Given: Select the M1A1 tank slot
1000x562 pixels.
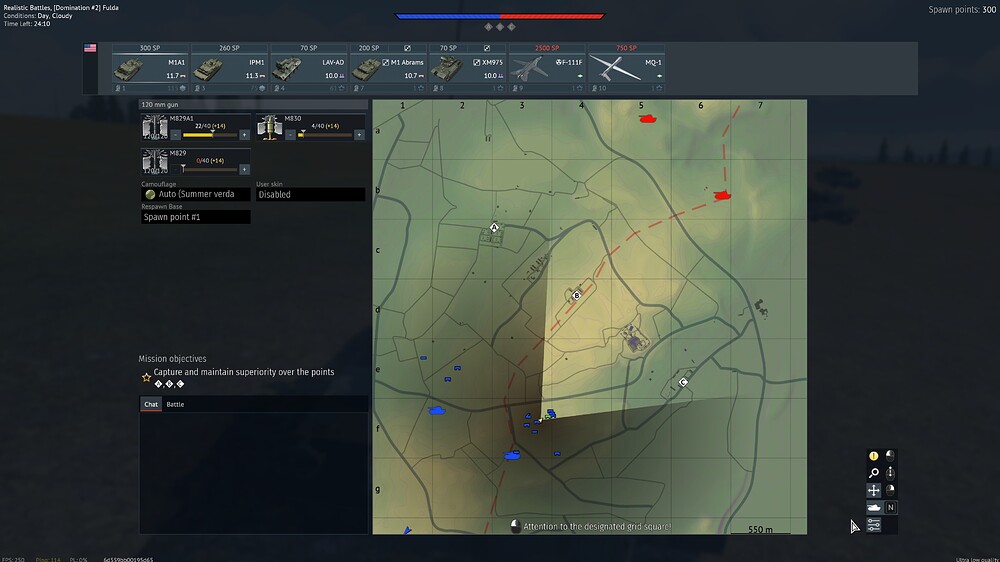Looking at the screenshot, I should 150,68.
